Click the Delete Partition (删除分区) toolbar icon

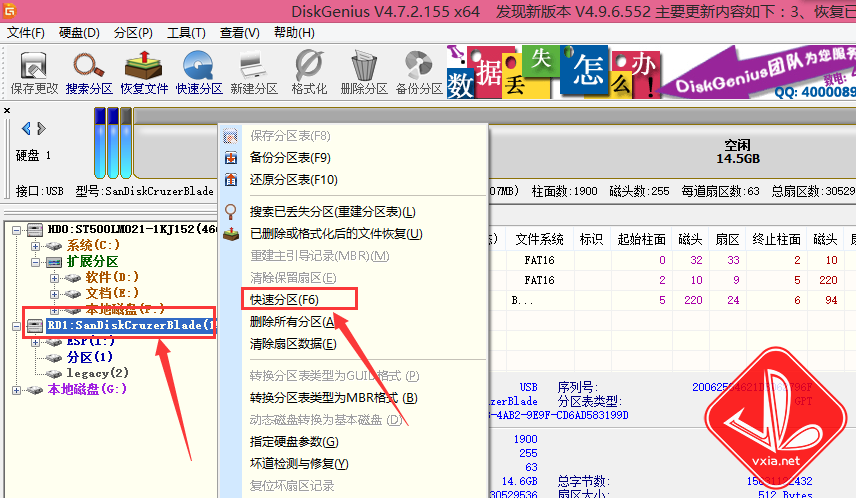click(x=364, y=73)
